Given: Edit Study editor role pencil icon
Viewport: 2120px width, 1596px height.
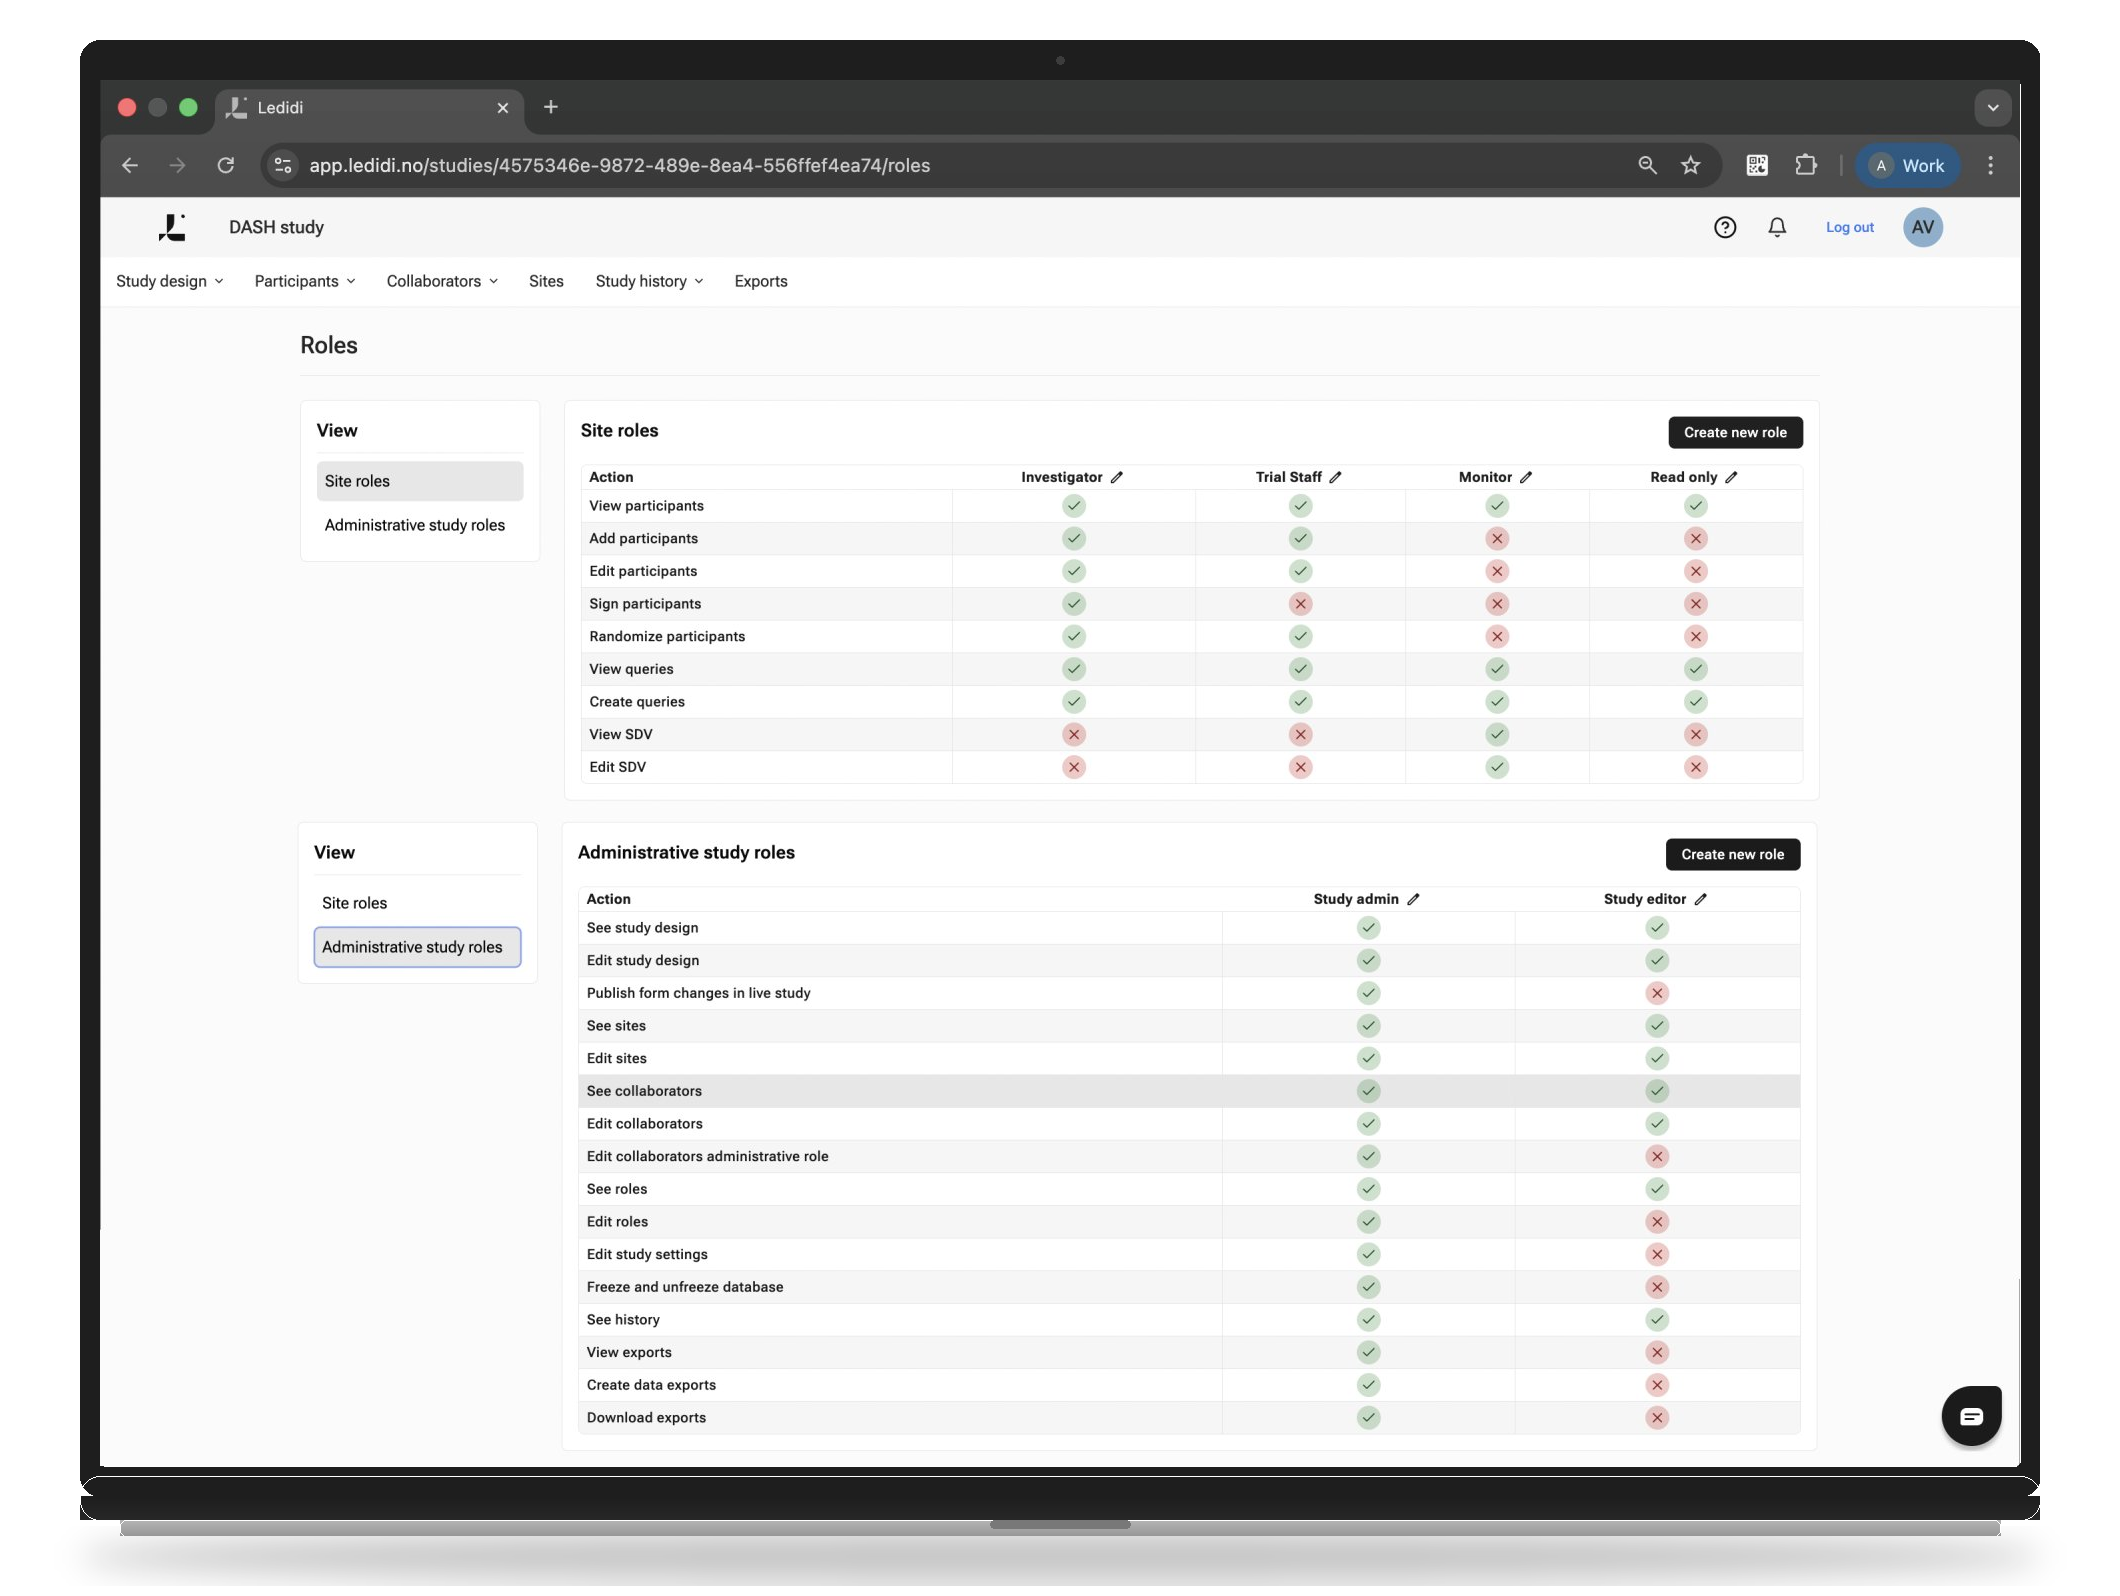Looking at the screenshot, I should pos(1700,900).
